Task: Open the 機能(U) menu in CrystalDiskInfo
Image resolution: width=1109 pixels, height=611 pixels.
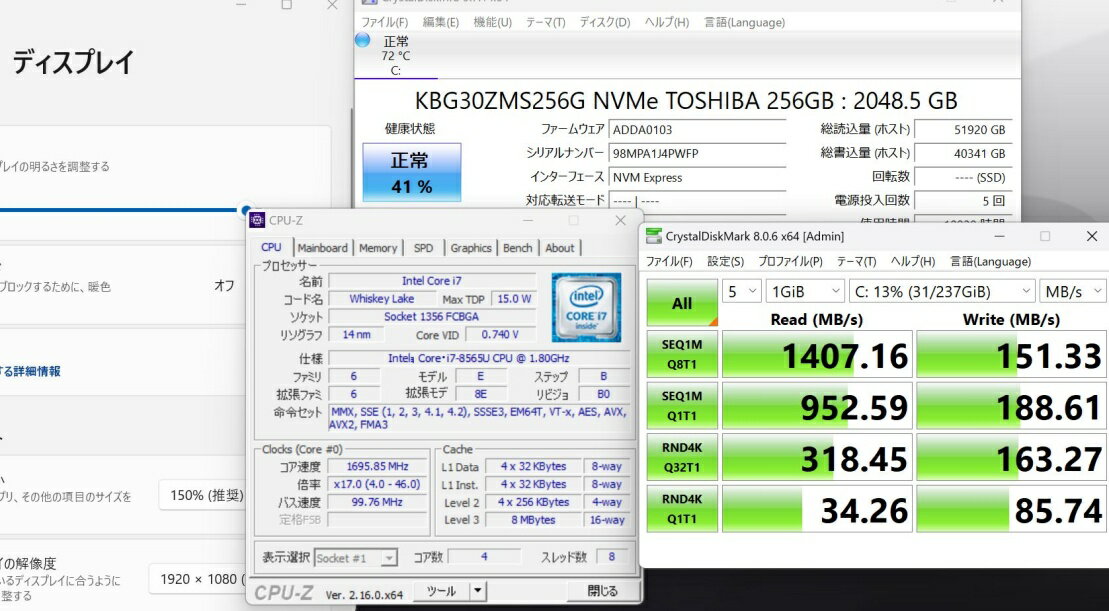Action: pos(493,22)
